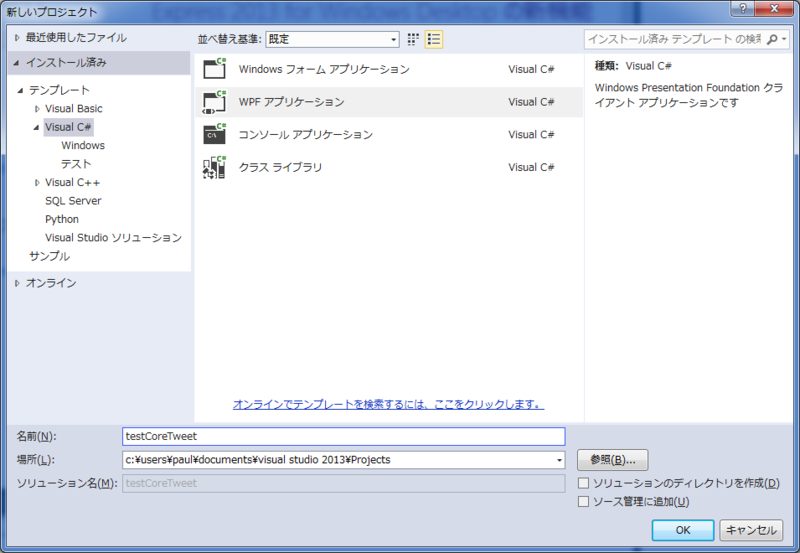Image resolution: width=800 pixels, height=553 pixels.
Task: Select the Windows フォーム アプリケーション template icon
Action: pos(214,69)
